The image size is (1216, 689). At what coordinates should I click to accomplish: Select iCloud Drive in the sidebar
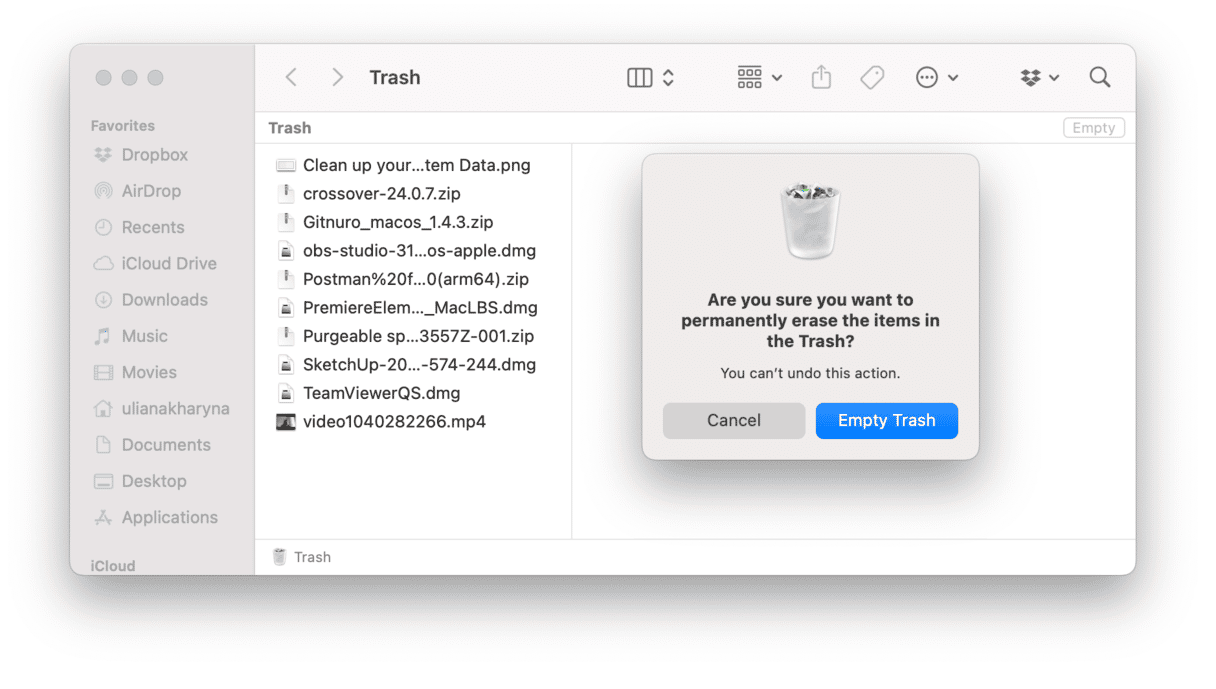pyautogui.click(x=168, y=264)
